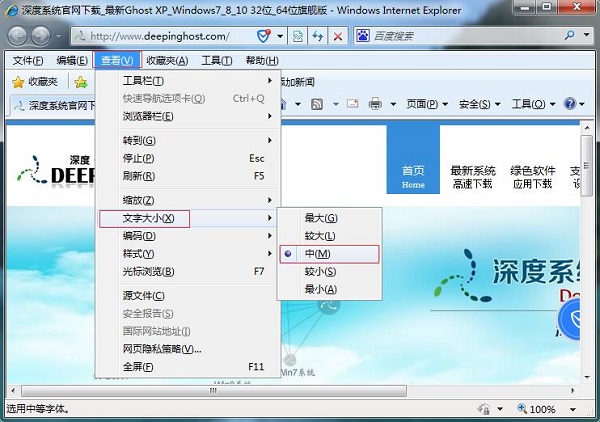Viewport: 600px width, 422px height.
Task: Choose Smallest (最小) text size
Action: [329, 290]
